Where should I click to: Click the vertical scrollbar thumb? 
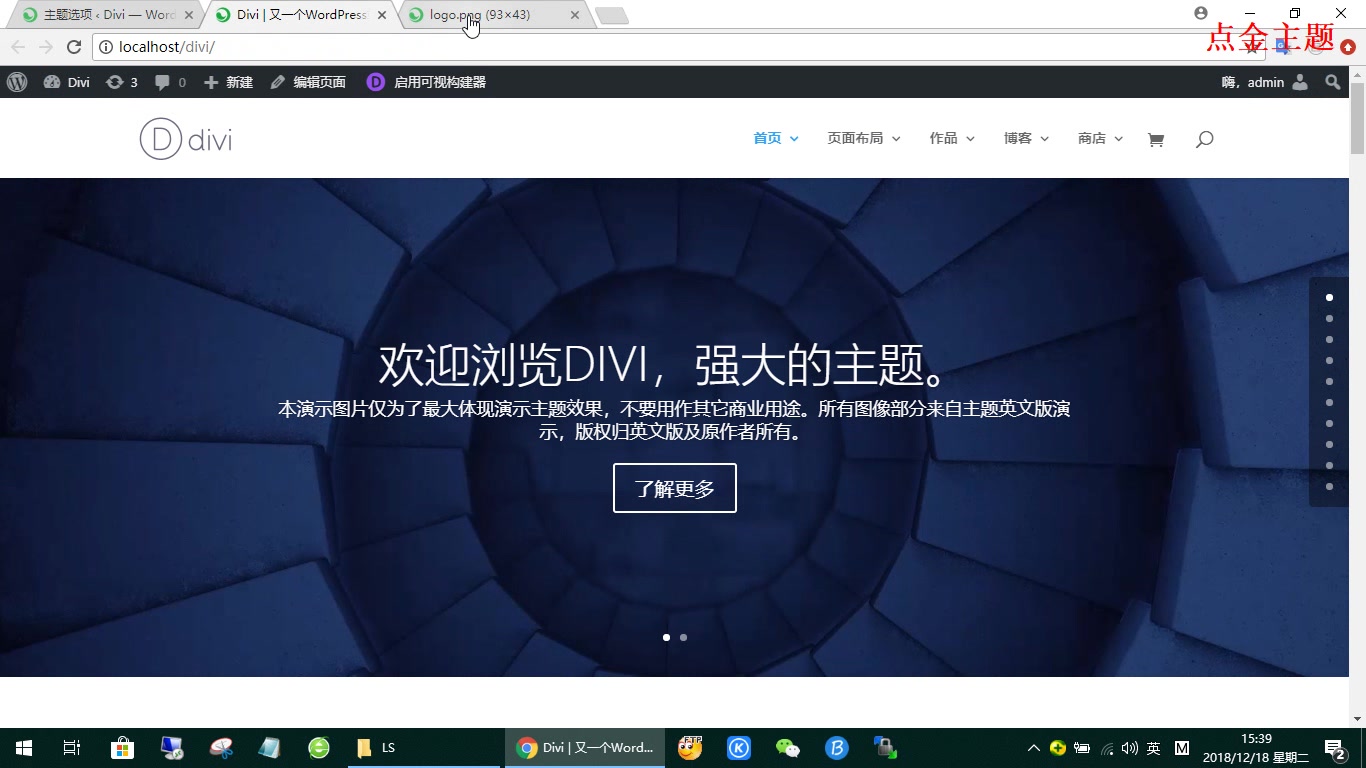[1357, 118]
